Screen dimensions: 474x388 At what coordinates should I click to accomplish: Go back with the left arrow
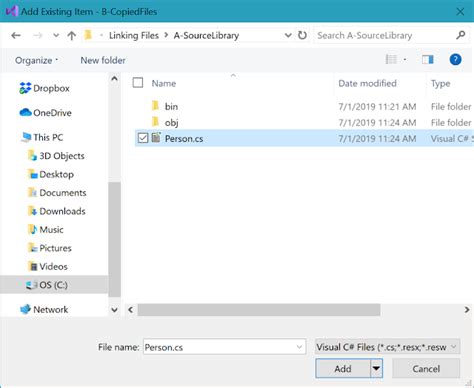(16, 35)
